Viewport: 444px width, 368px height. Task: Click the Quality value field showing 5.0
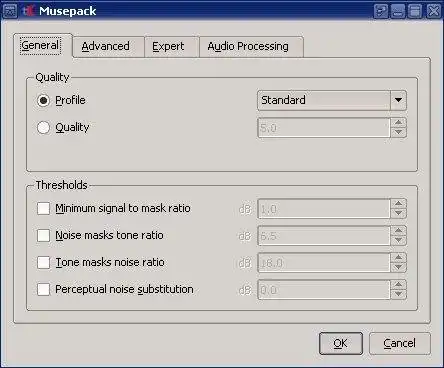point(324,128)
